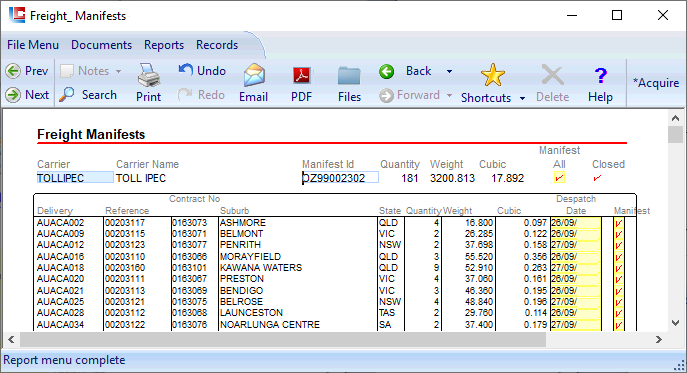Open the Files folder icon
This screenshot has width=687, height=373.
click(x=349, y=76)
